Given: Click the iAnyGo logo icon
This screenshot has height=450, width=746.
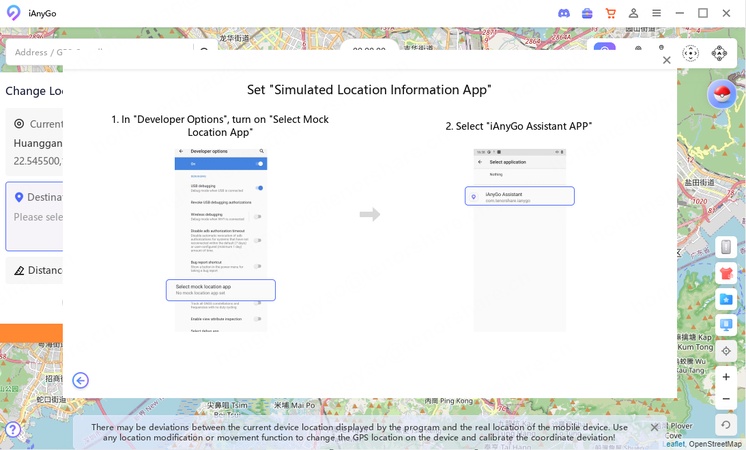Looking at the screenshot, I should pyautogui.click(x=14, y=13).
